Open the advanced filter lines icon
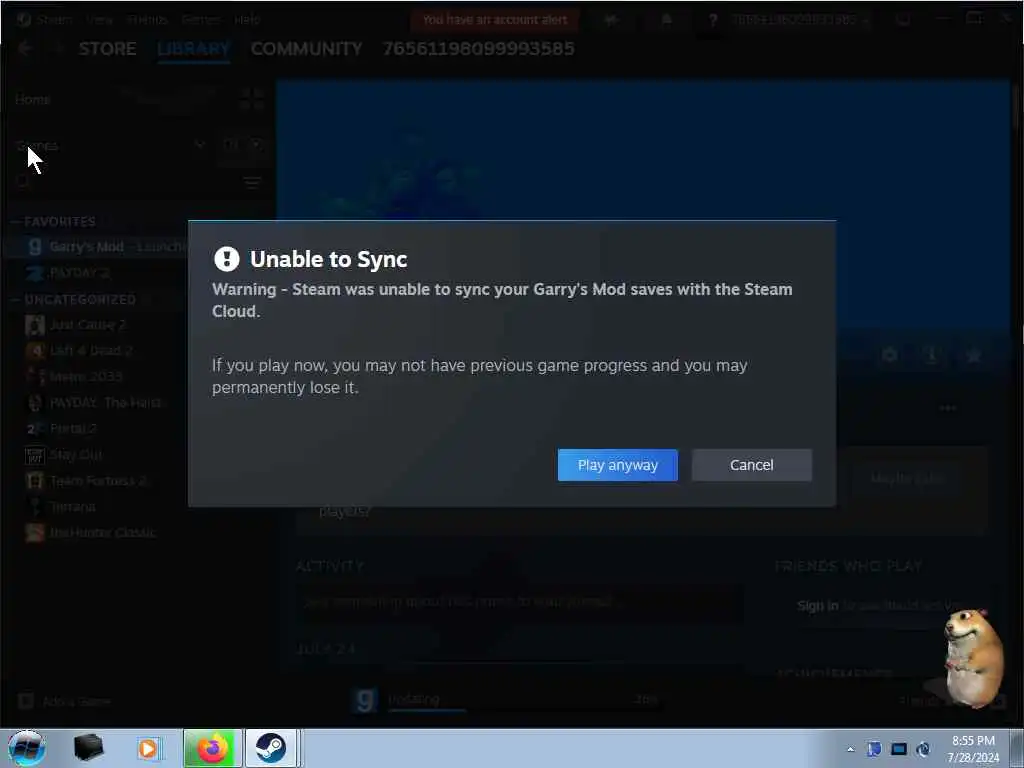1024x768 pixels. (x=252, y=183)
